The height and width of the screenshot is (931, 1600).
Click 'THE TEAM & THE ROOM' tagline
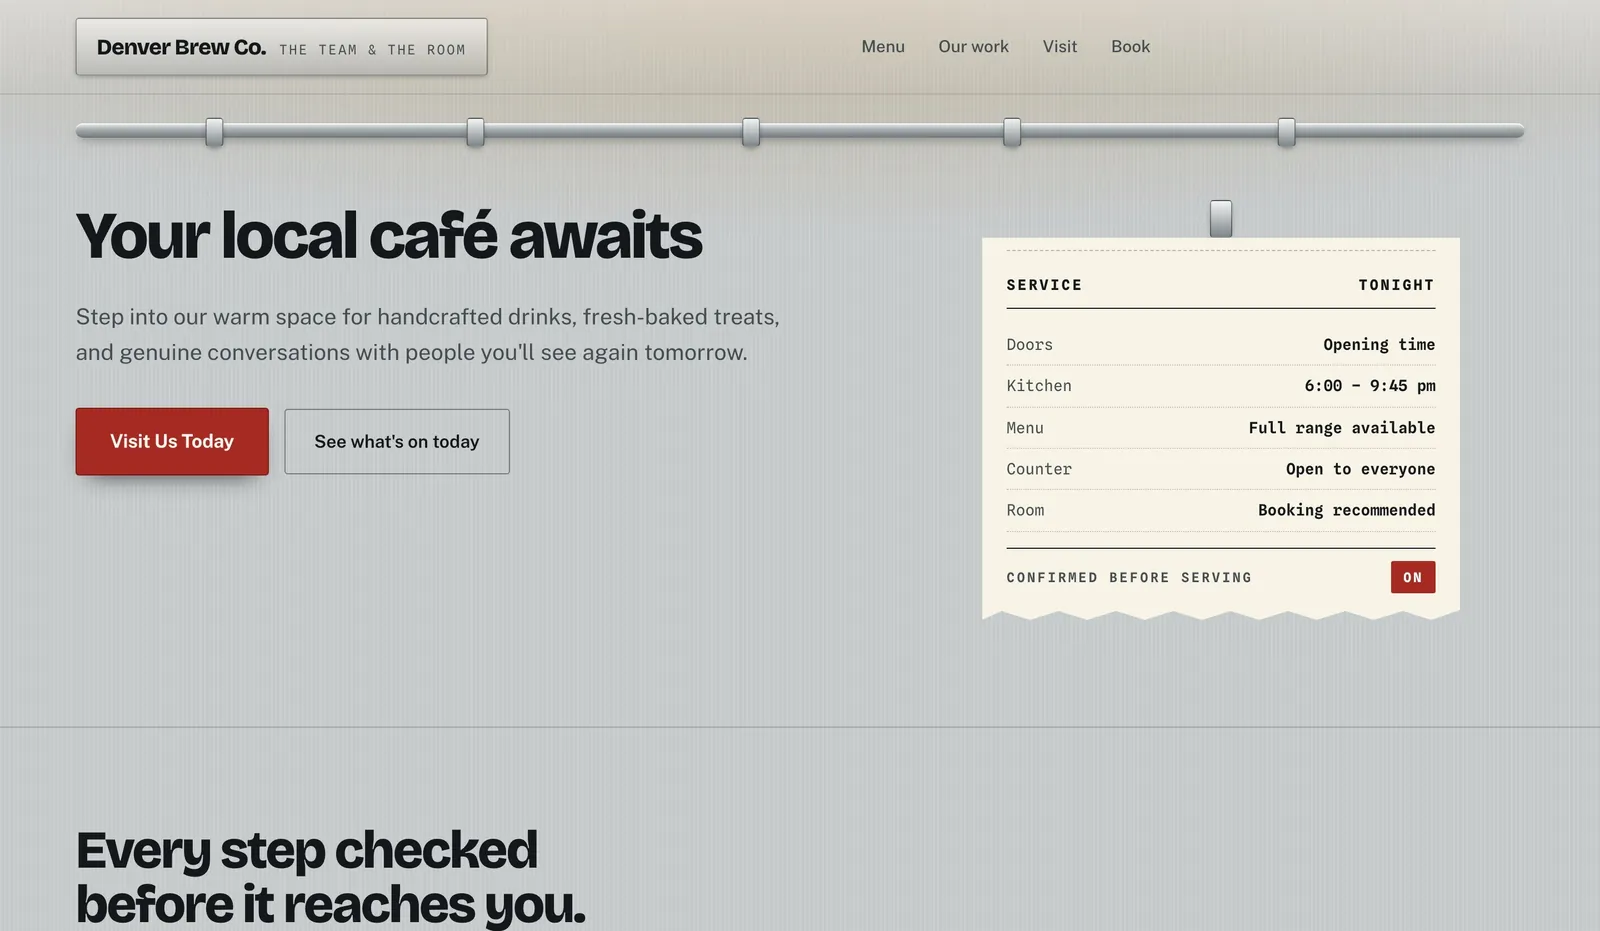click(372, 50)
